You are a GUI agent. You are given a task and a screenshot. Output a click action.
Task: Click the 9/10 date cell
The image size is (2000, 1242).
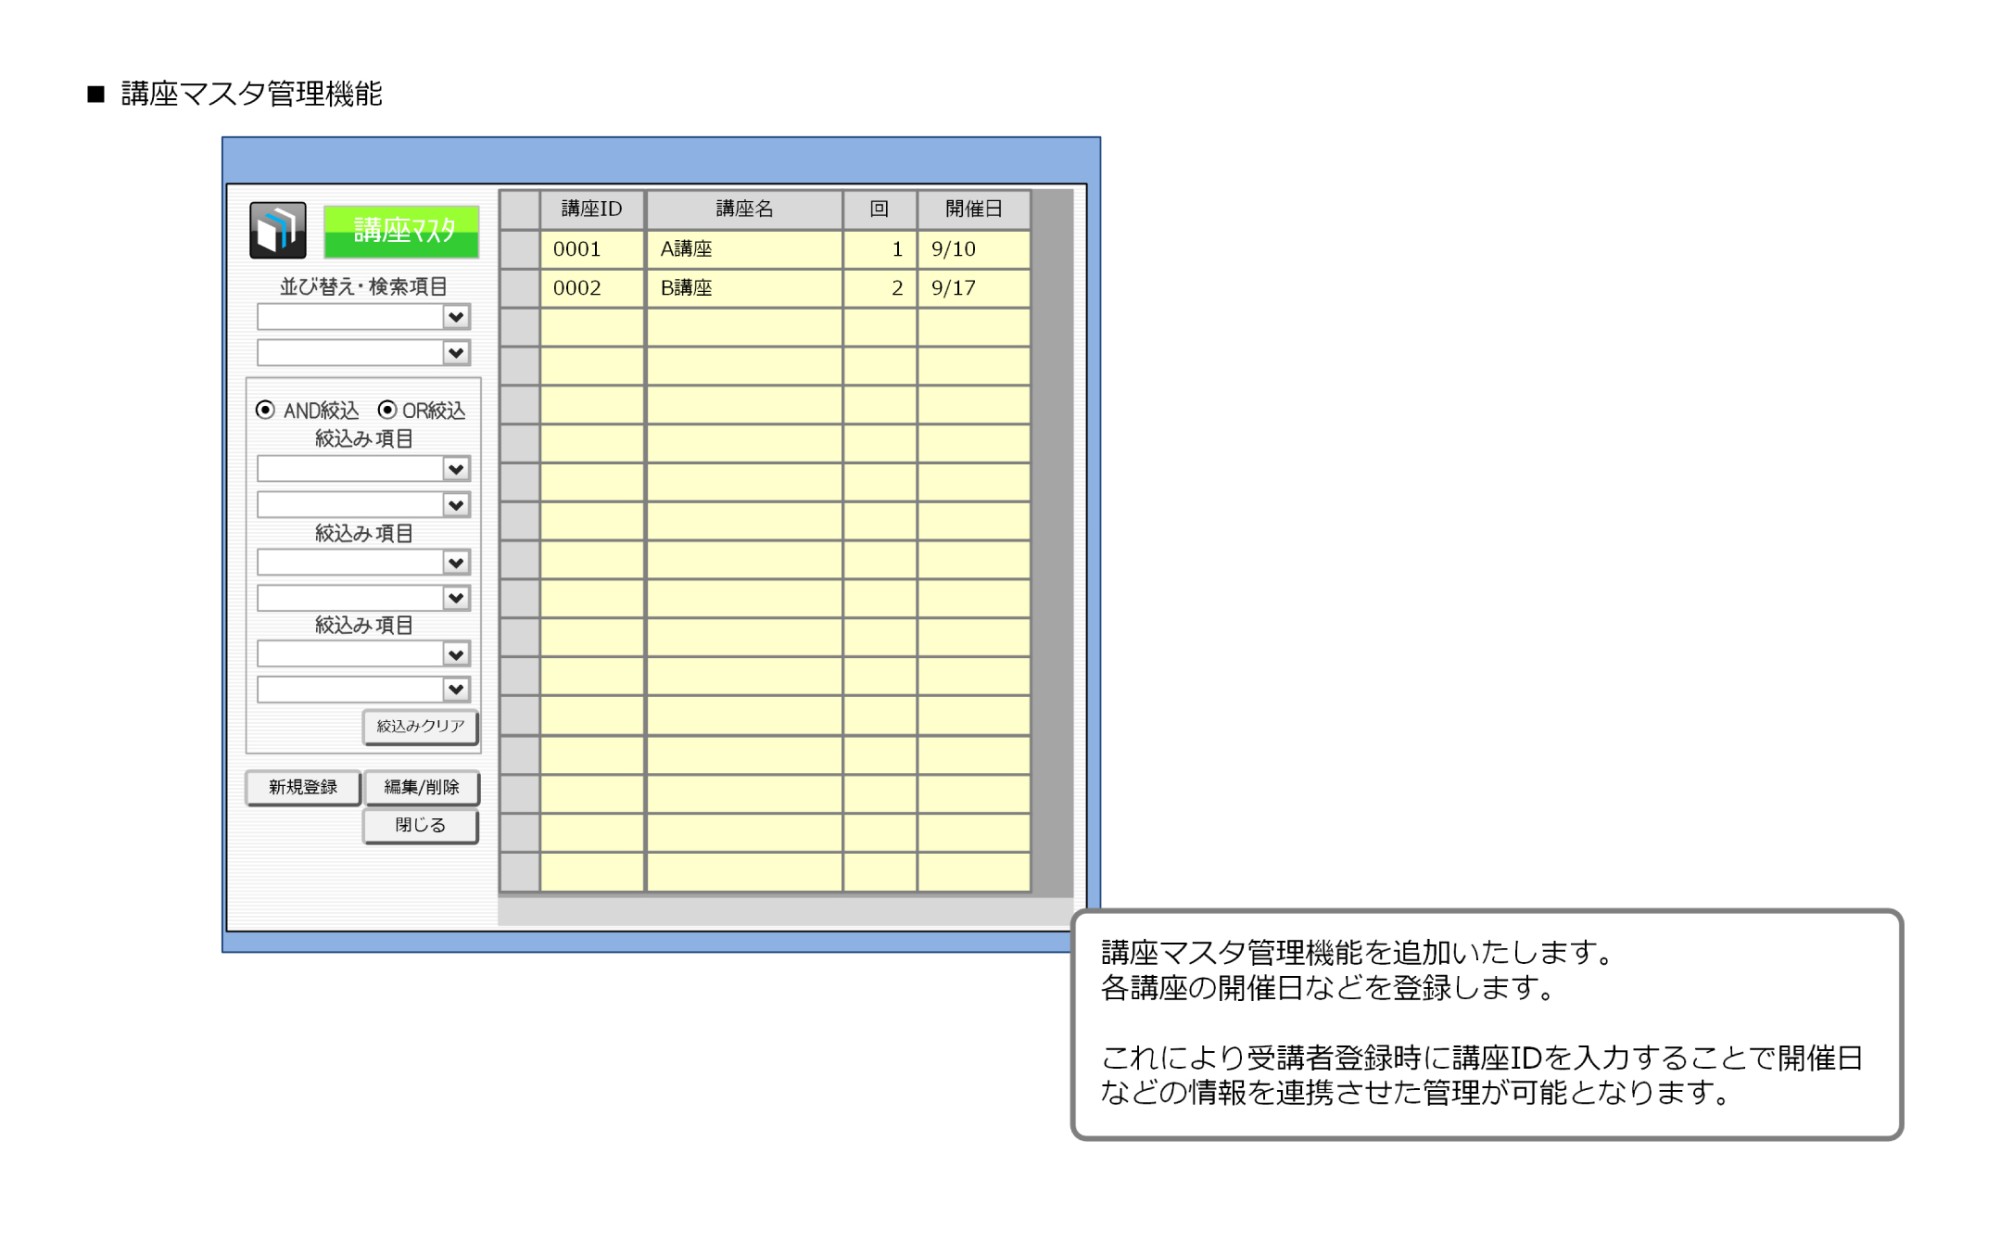(974, 249)
